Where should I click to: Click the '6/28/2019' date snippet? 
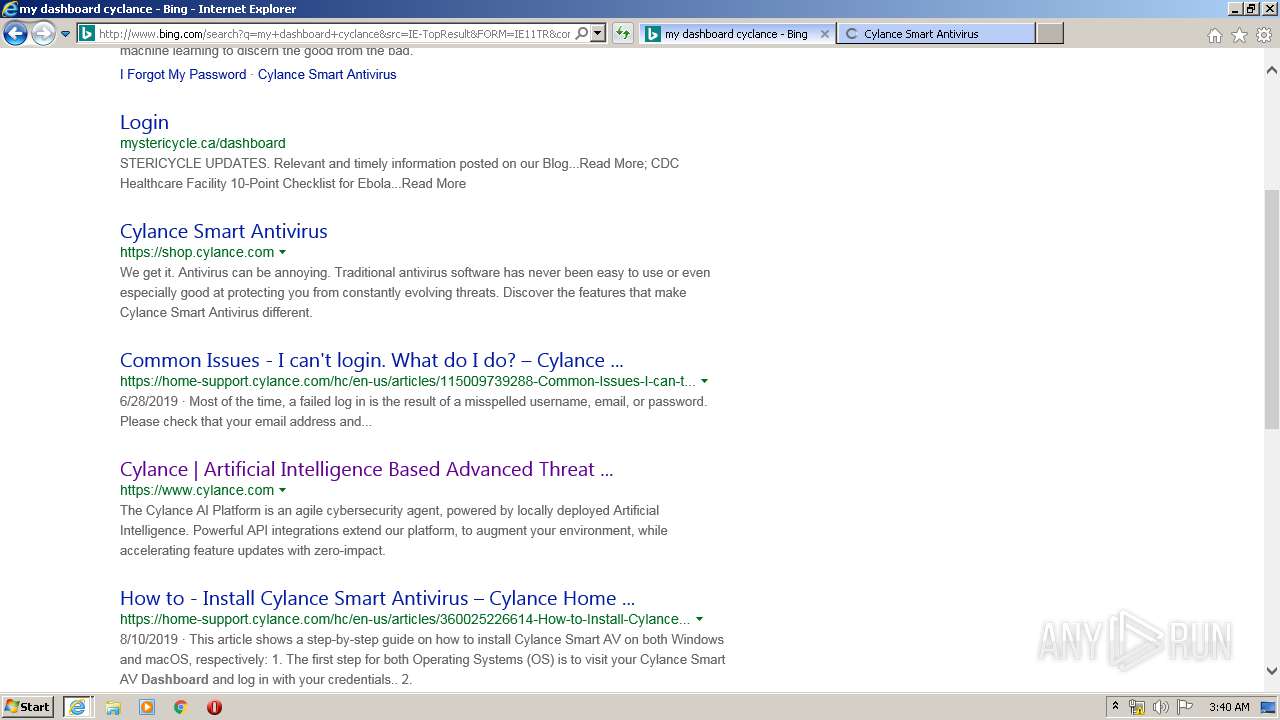[x=149, y=401]
